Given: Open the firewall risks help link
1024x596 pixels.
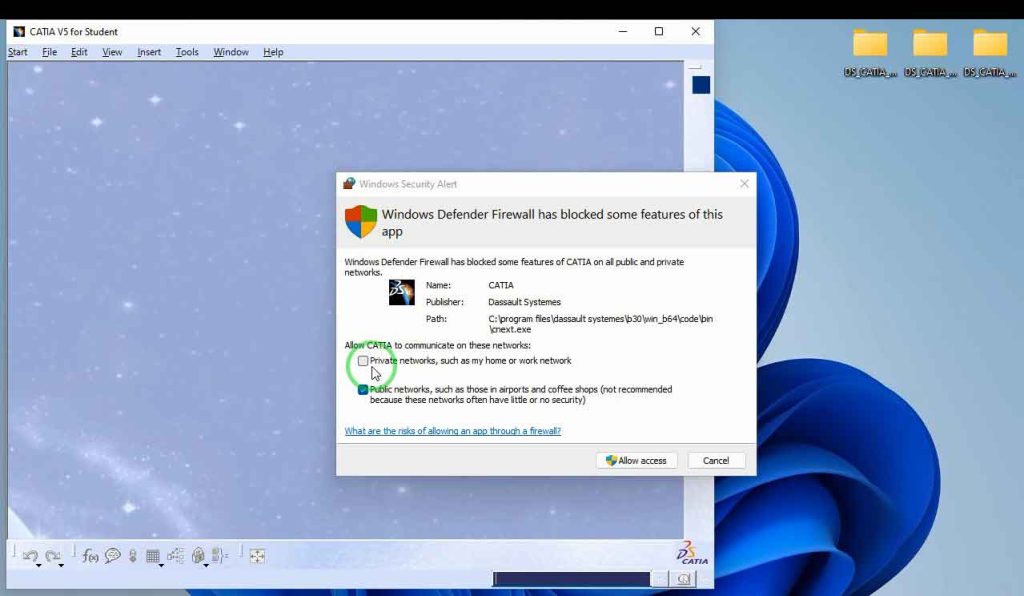Looking at the screenshot, I should [452, 431].
